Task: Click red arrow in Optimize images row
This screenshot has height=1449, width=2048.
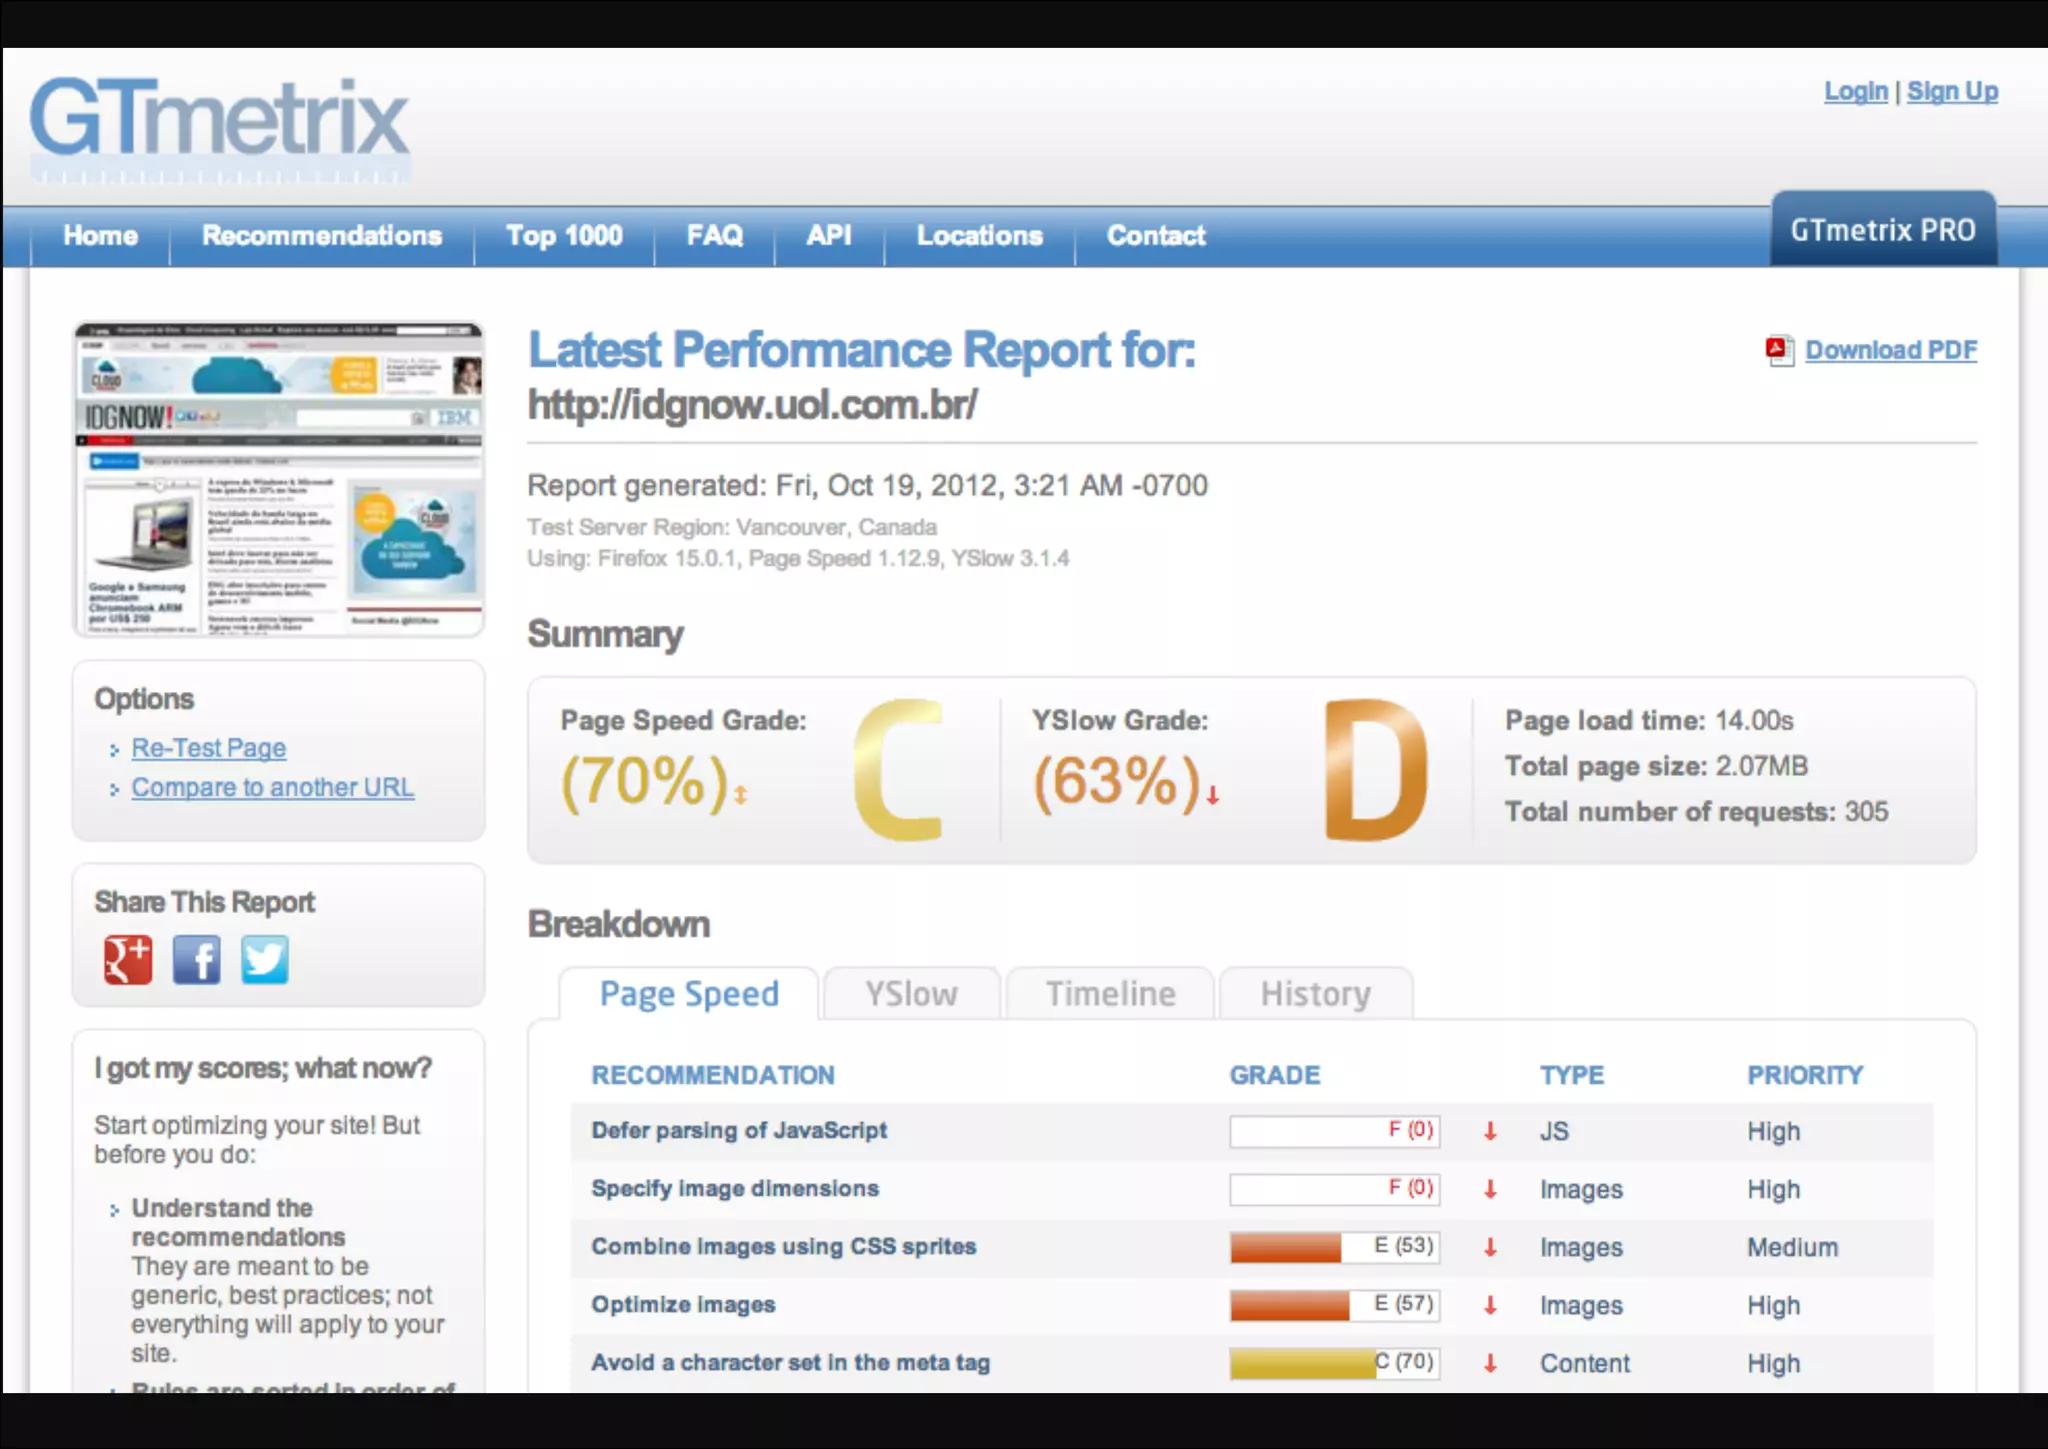Action: coord(1490,1305)
